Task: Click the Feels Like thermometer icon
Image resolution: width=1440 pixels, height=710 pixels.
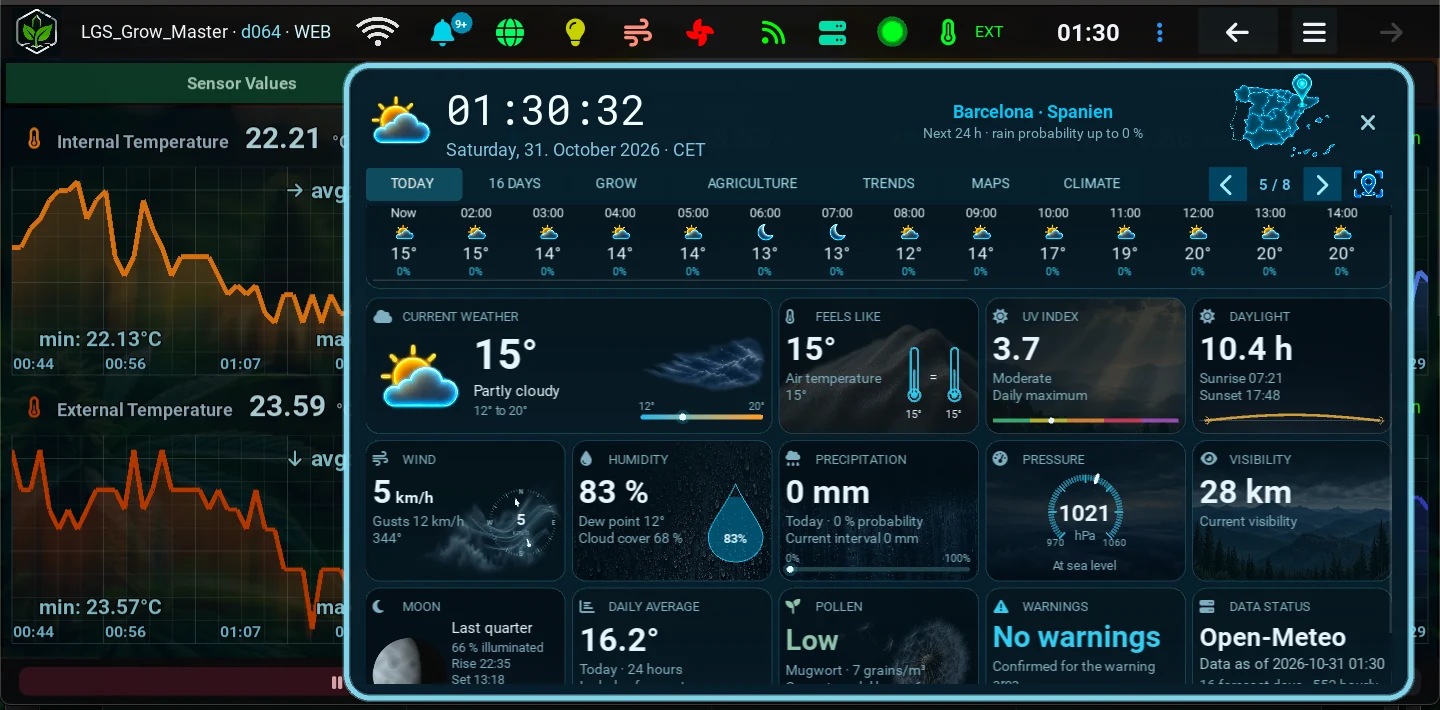Action: 790,317
